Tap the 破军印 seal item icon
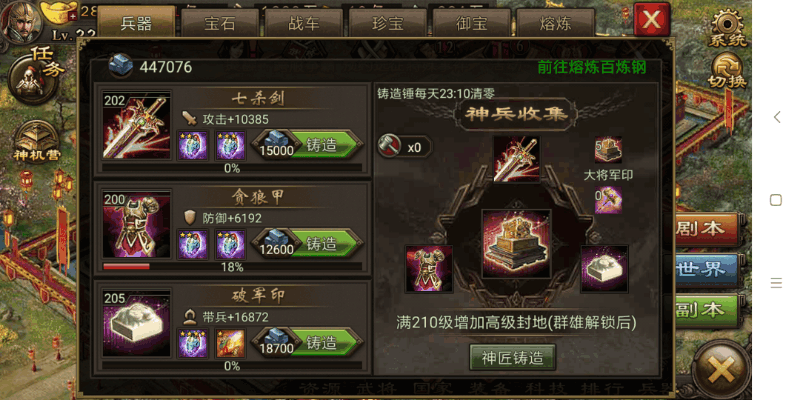 [x=137, y=323]
